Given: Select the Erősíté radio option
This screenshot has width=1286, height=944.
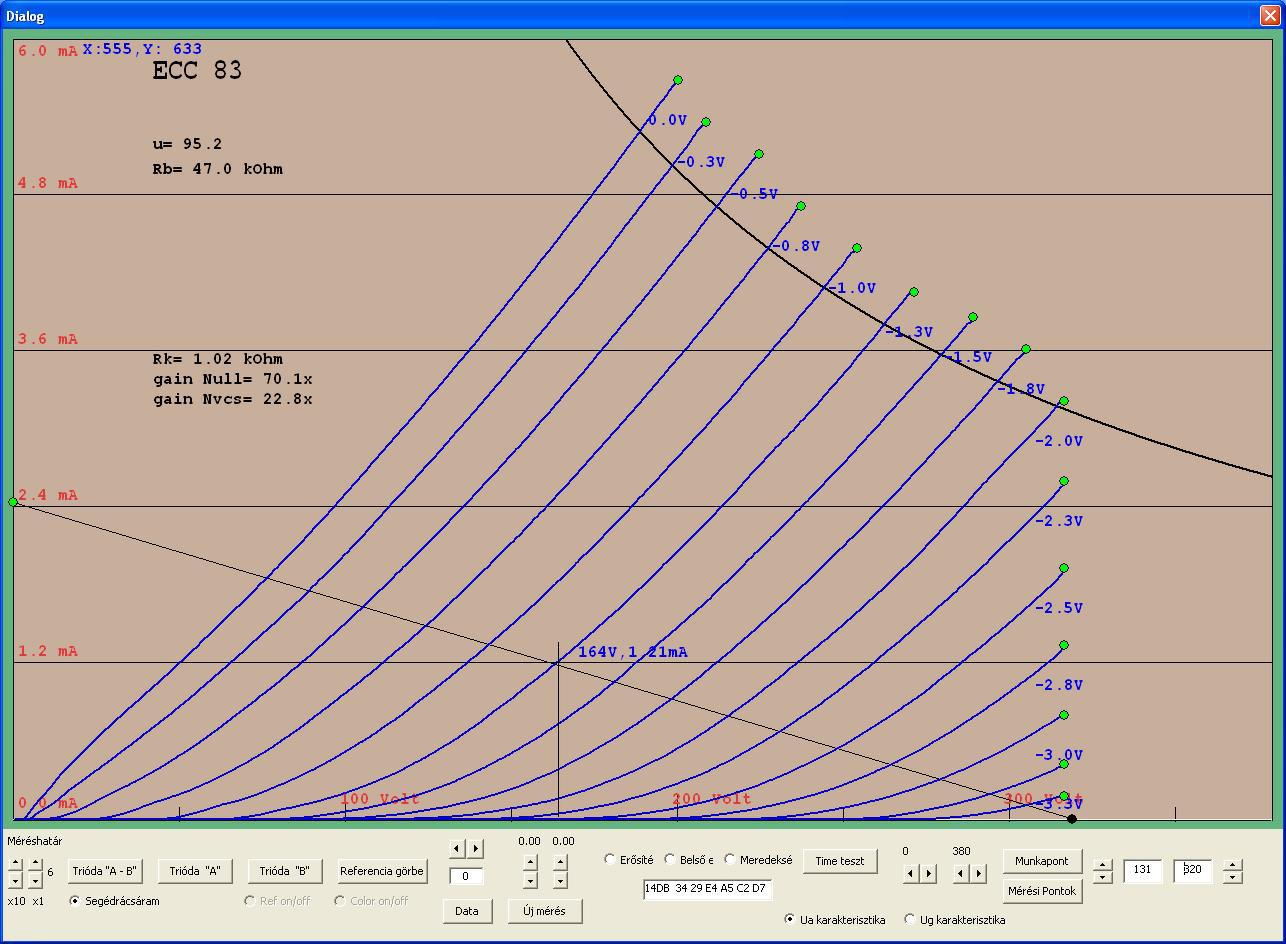Looking at the screenshot, I should pos(610,860).
